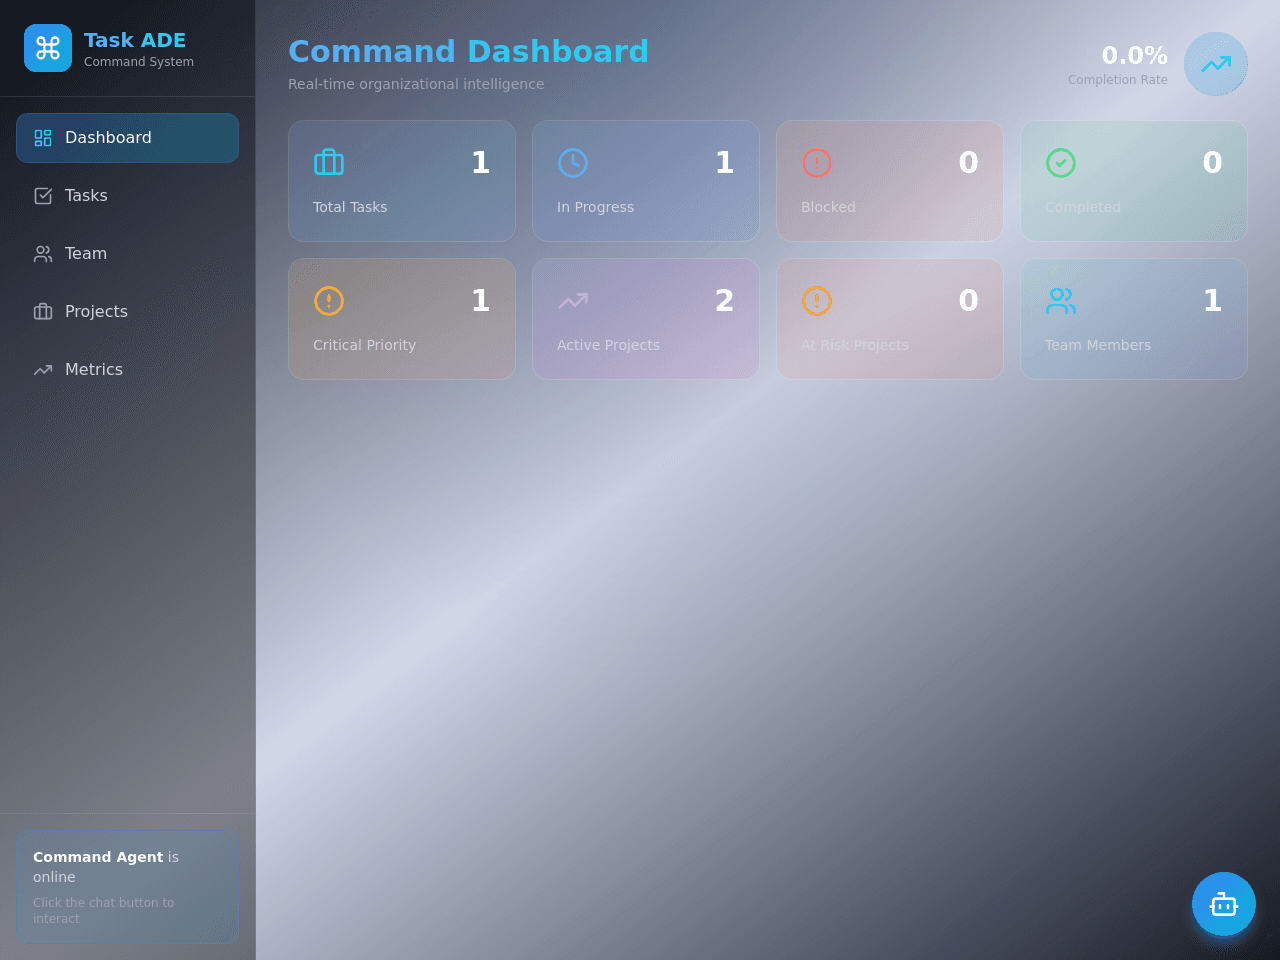Go to the Tasks page in sidebar

pyautogui.click(x=127, y=196)
